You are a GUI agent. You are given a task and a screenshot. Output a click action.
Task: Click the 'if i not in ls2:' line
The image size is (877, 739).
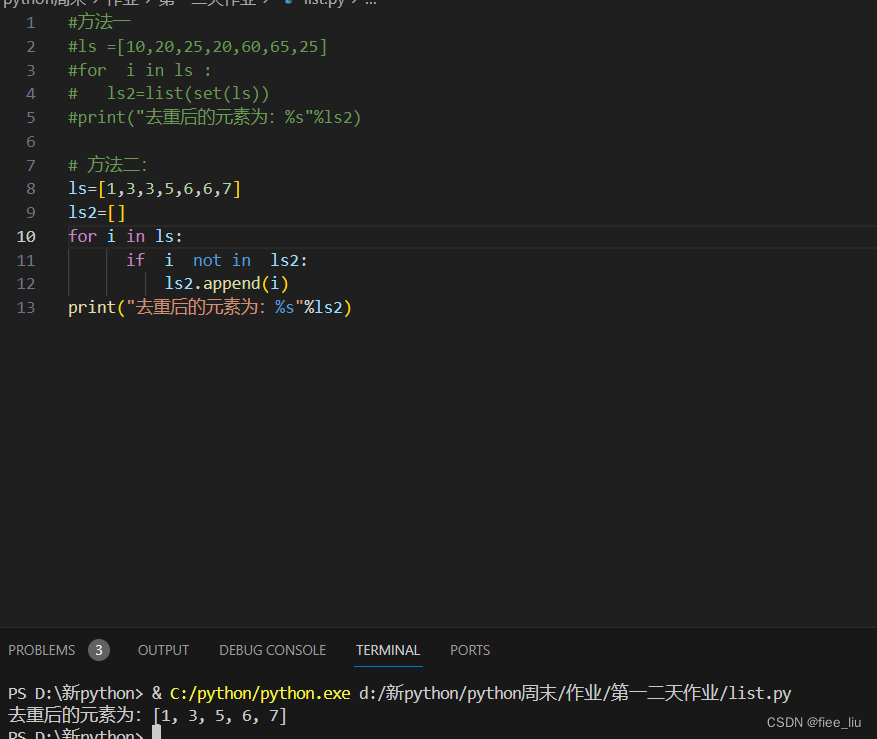tap(216, 260)
